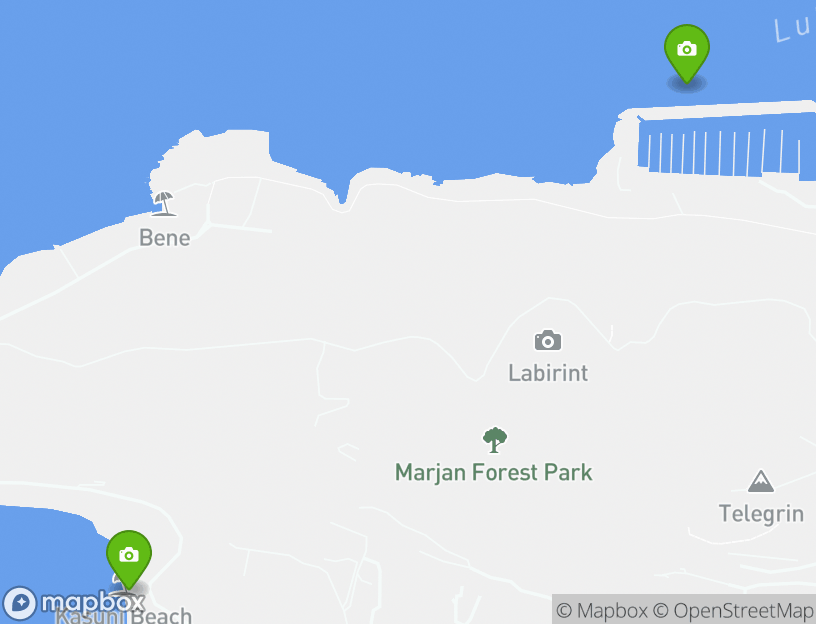The width and height of the screenshot is (816, 624).
Task: Click the Bene beach umbrella icon
Action: click(163, 203)
